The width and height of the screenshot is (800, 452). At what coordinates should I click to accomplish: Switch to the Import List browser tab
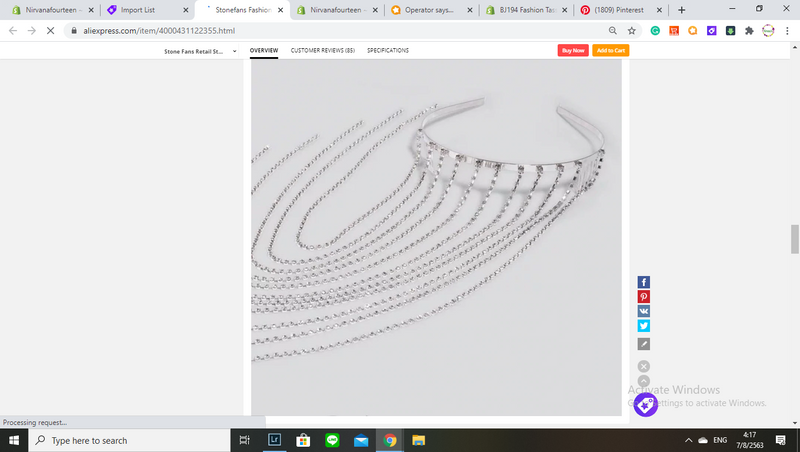[147, 10]
